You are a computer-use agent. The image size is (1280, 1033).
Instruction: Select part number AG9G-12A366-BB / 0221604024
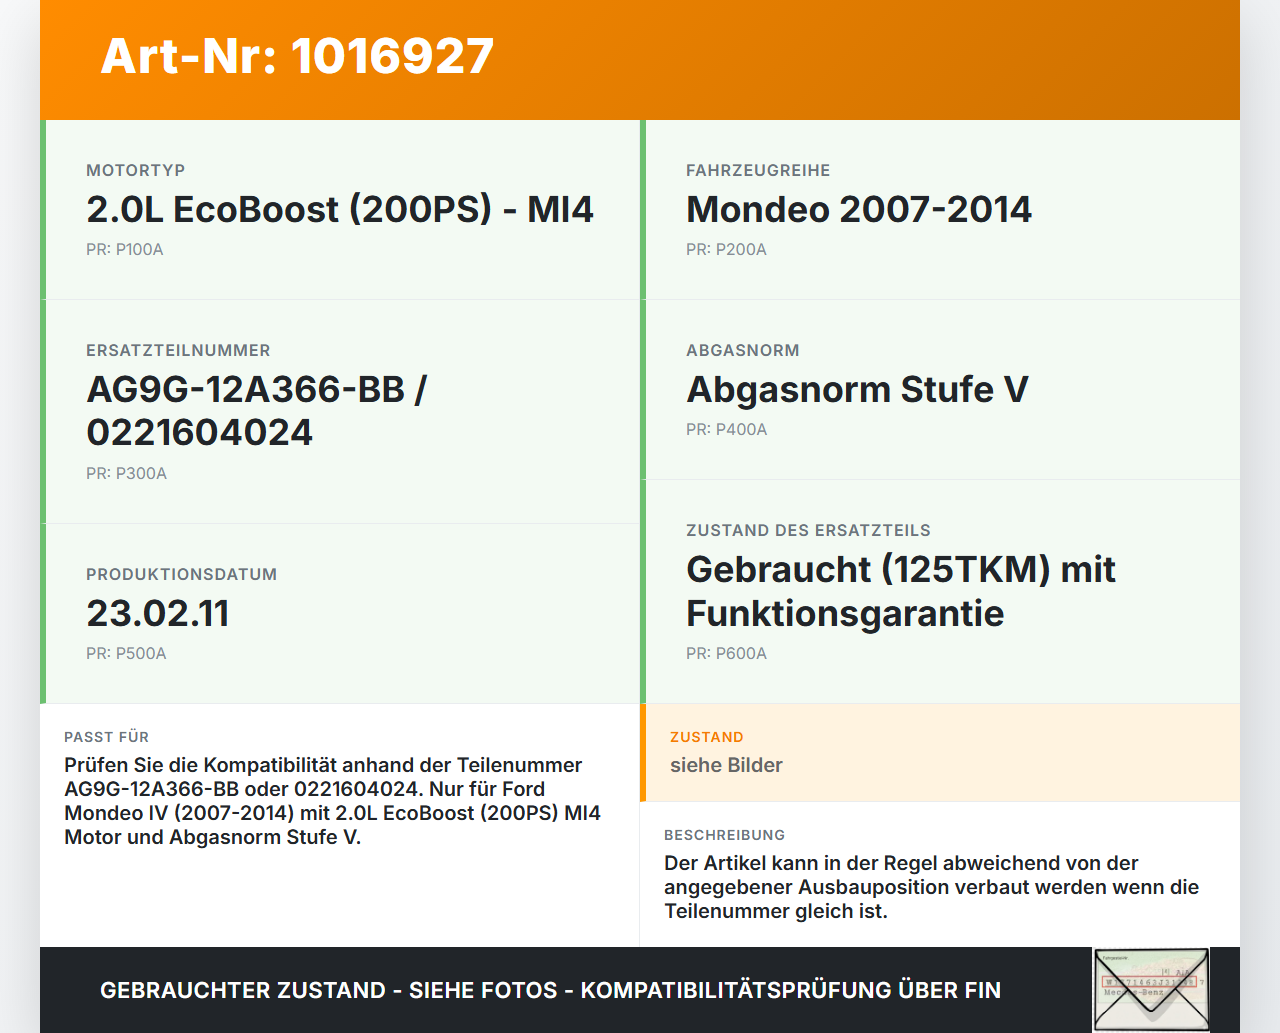257,411
